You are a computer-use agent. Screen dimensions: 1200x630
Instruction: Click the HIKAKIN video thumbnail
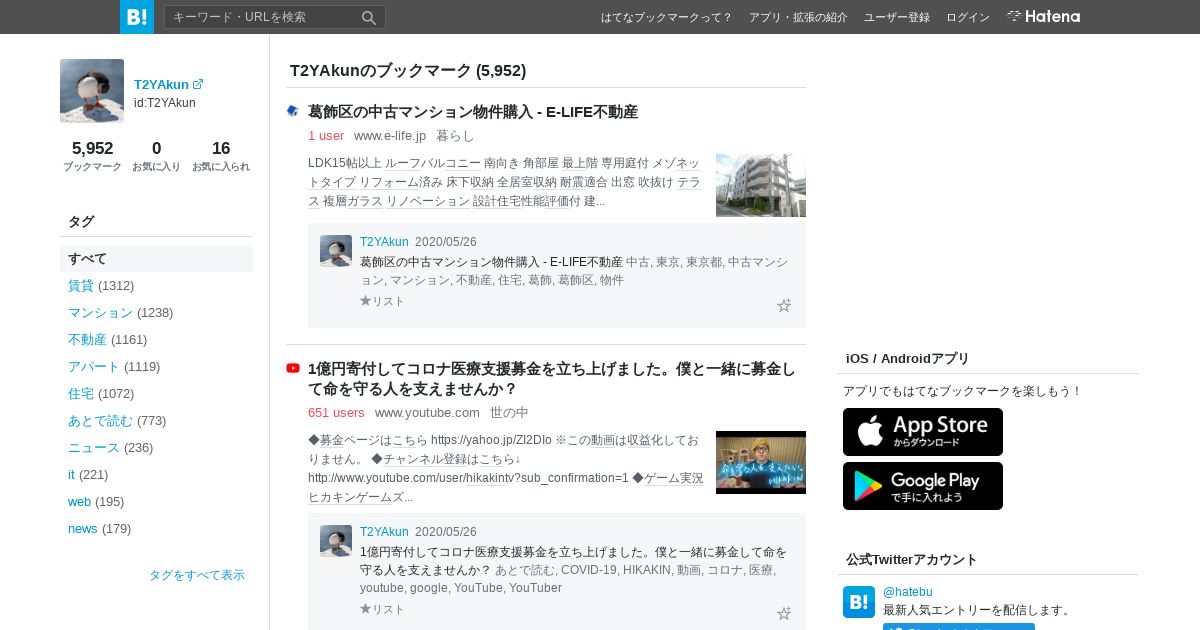point(761,462)
